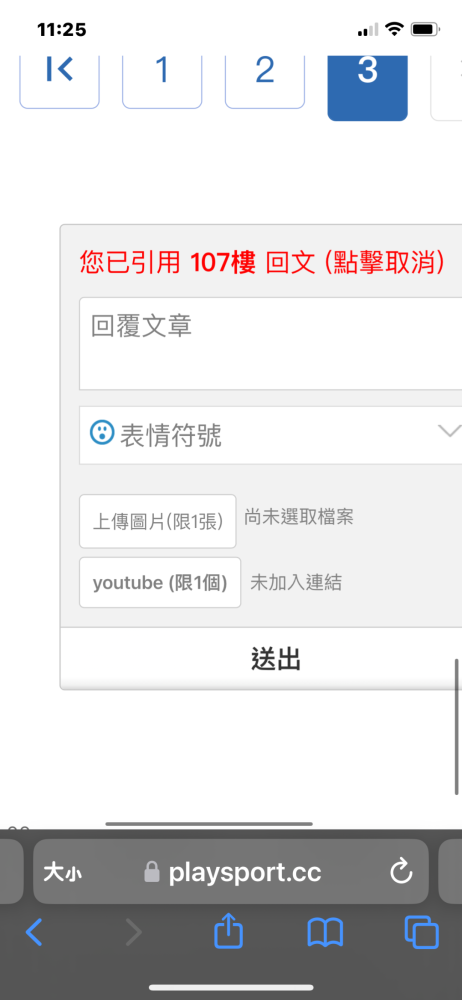The height and width of the screenshot is (1000, 462).
Task: Click 上傳圖片(限1張) upload button
Action: 158,521
